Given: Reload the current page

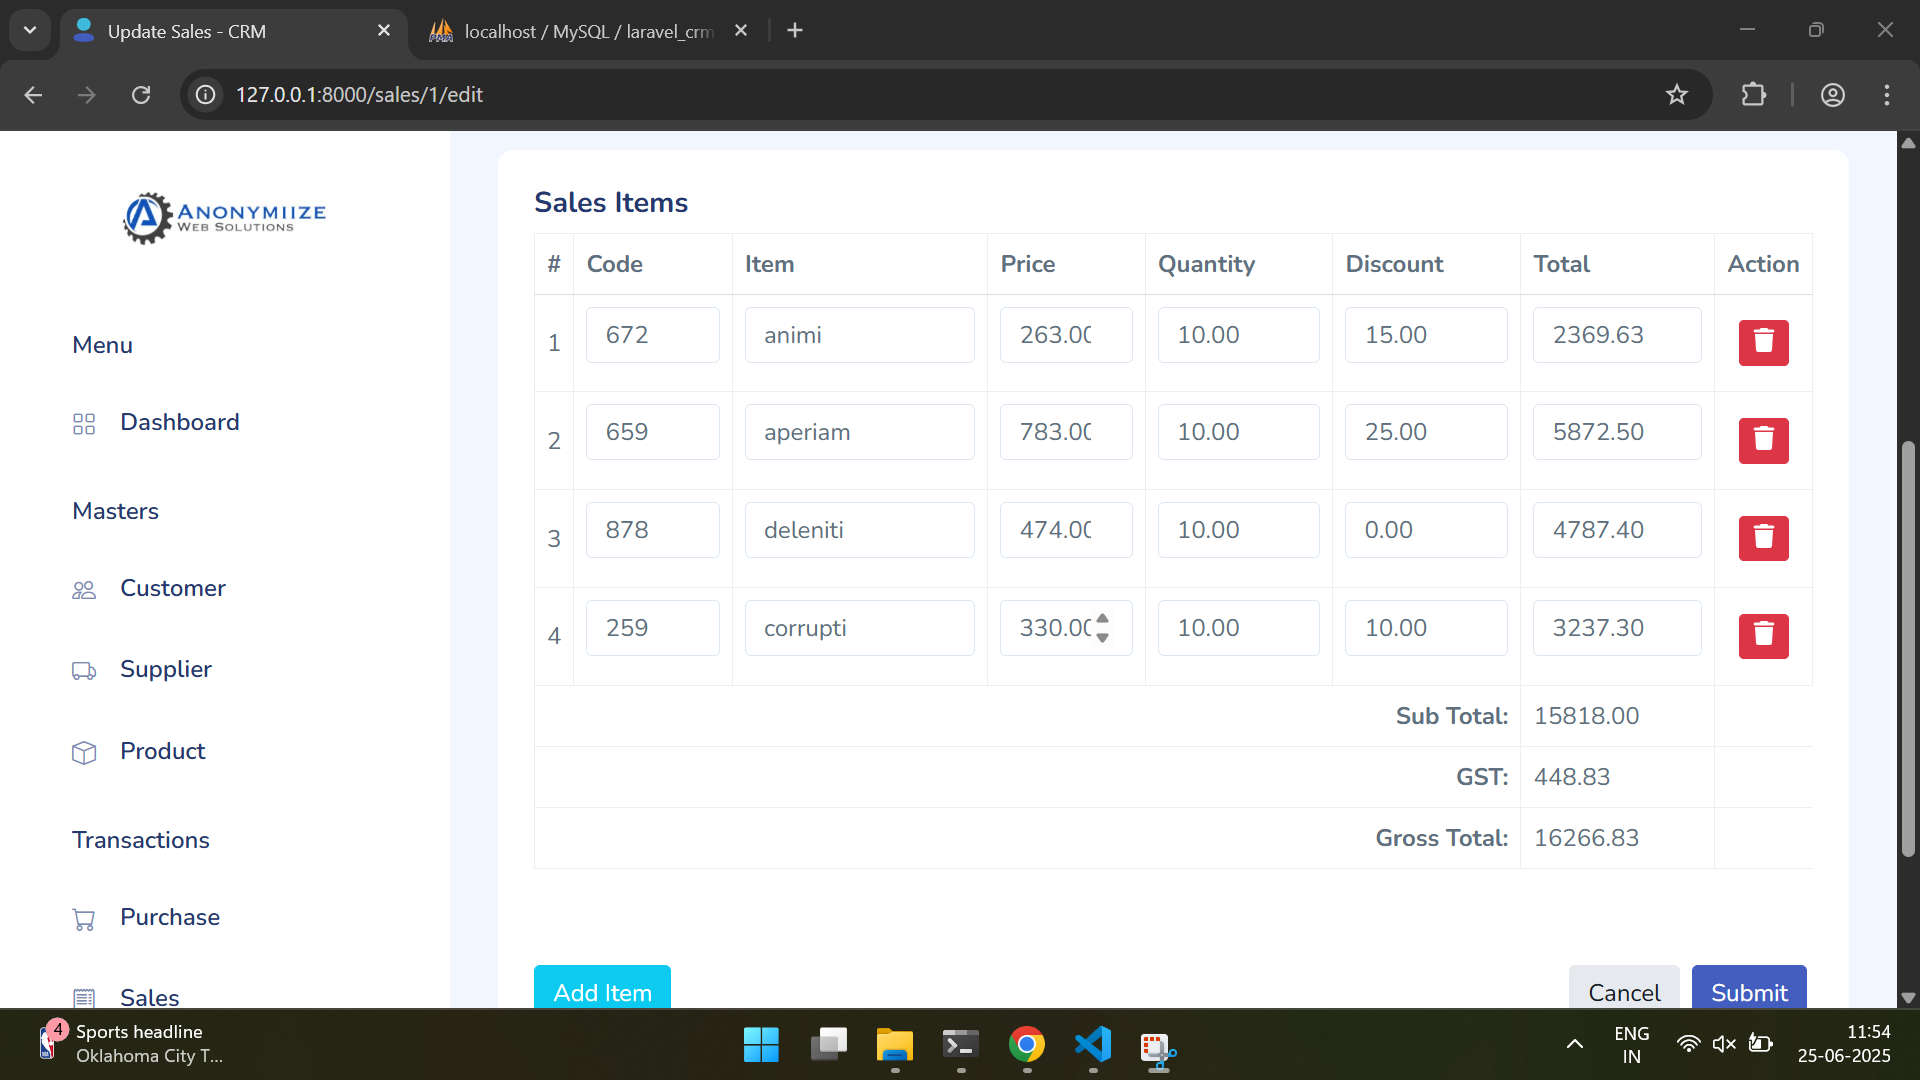Looking at the screenshot, I should [x=141, y=95].
